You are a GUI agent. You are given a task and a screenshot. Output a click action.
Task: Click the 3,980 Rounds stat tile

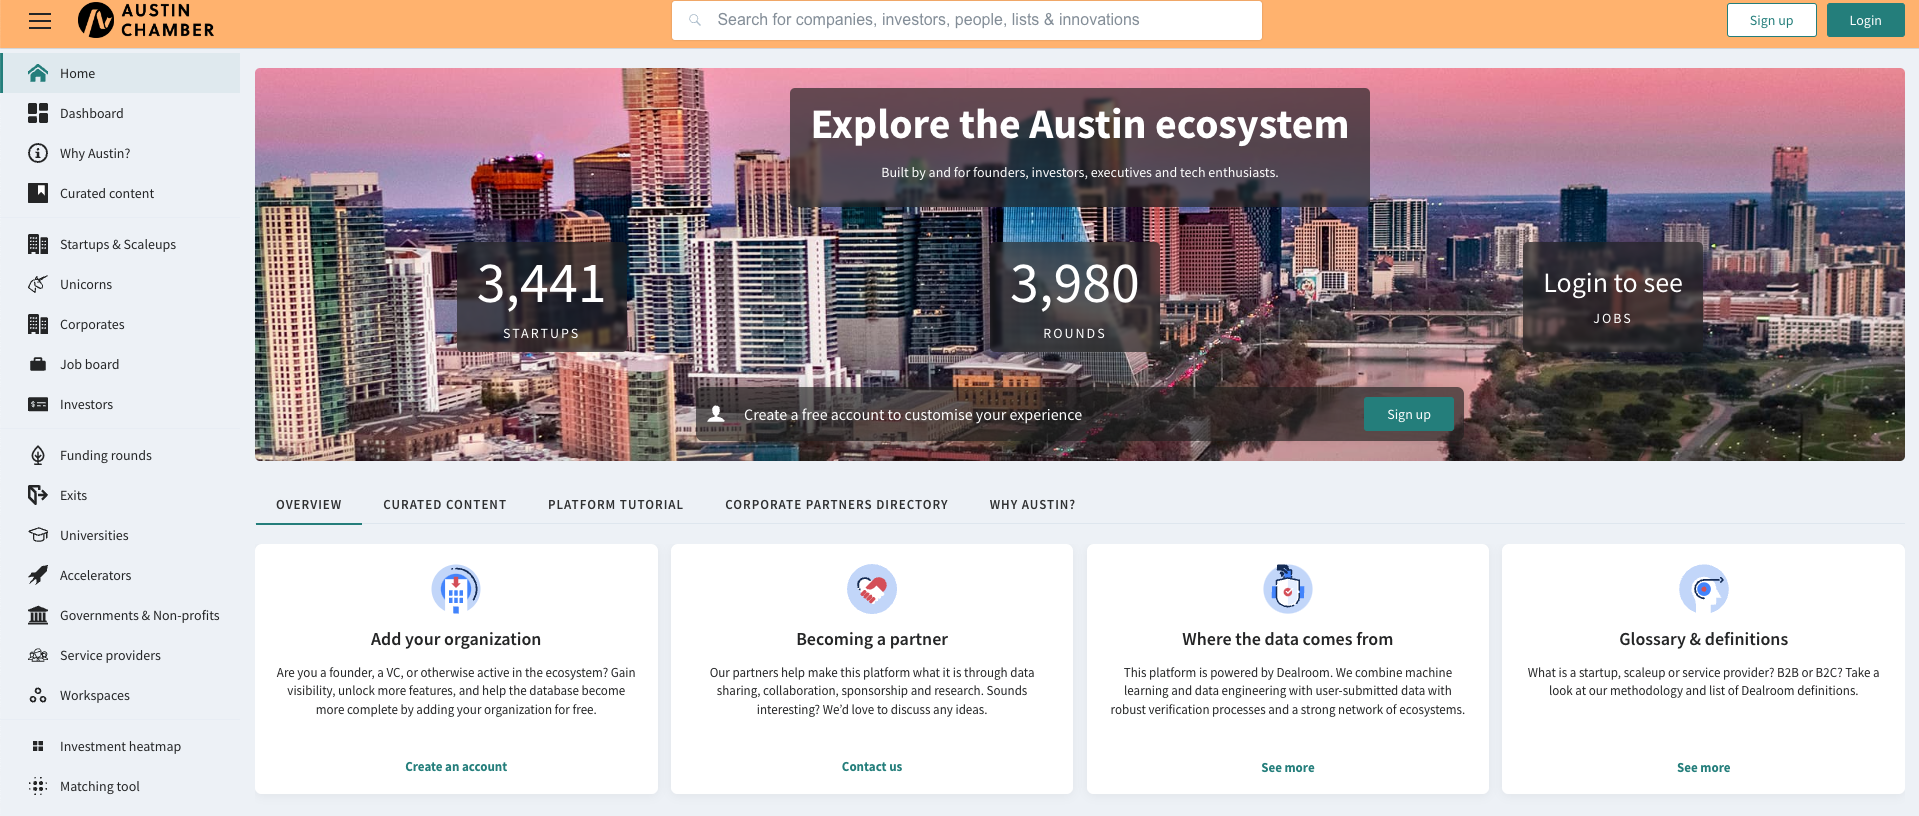click(x=1075, y=297)
